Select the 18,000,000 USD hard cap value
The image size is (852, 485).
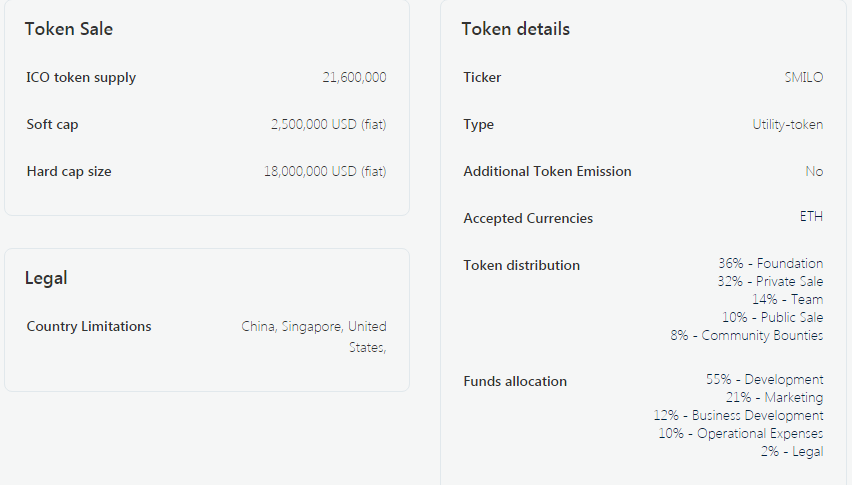click(x=325, y=171)
